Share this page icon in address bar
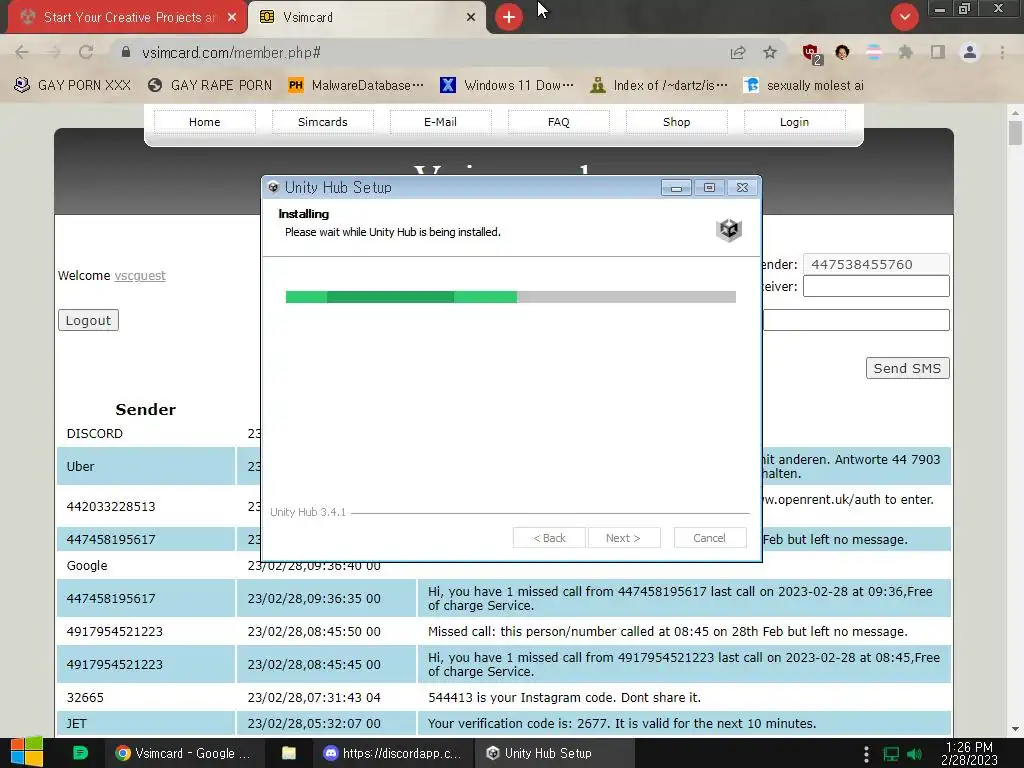 coord(738,52)
